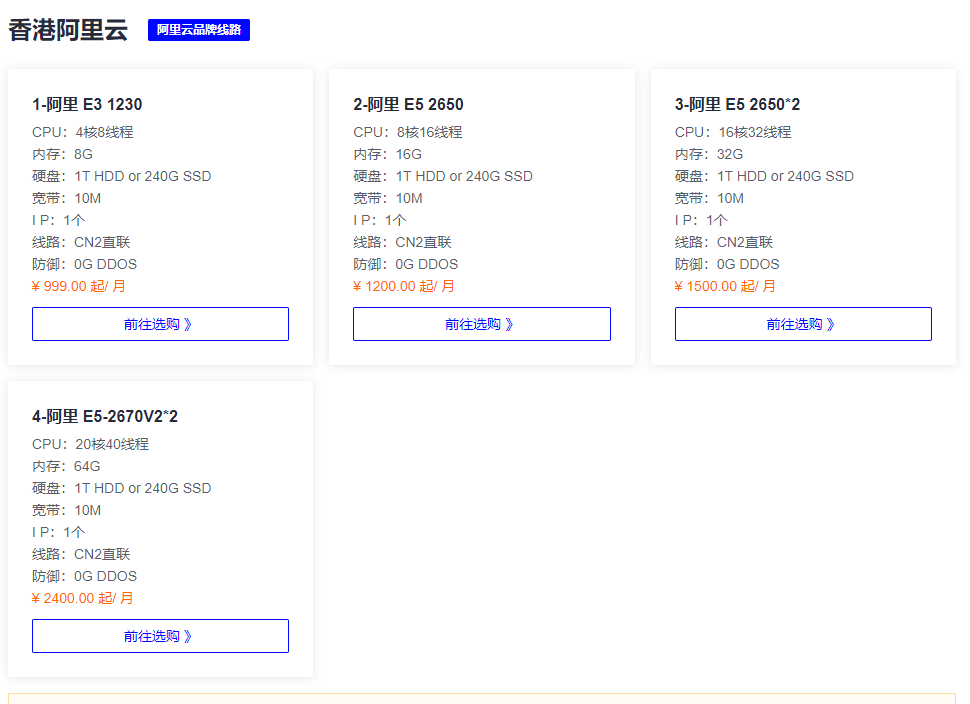Click the CPU: 16核32线程 spec line
This screenshot has height=704, width=970.
point(733,132)
